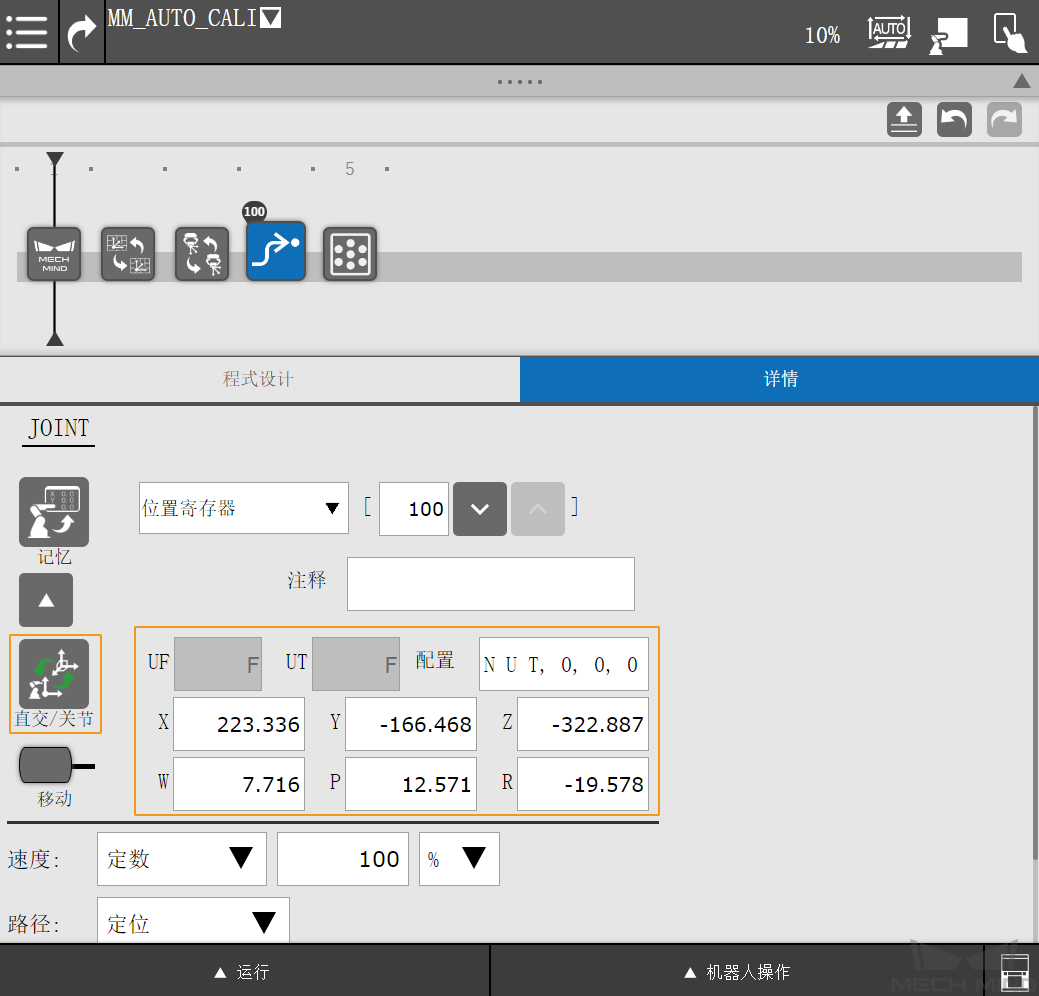Click the upload/export icon button
The image size is (1039, 996).
coord(904,120)
